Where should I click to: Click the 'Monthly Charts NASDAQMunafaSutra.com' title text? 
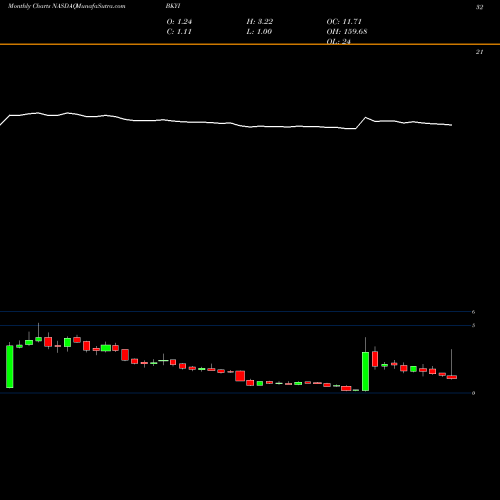coord(67,6)
